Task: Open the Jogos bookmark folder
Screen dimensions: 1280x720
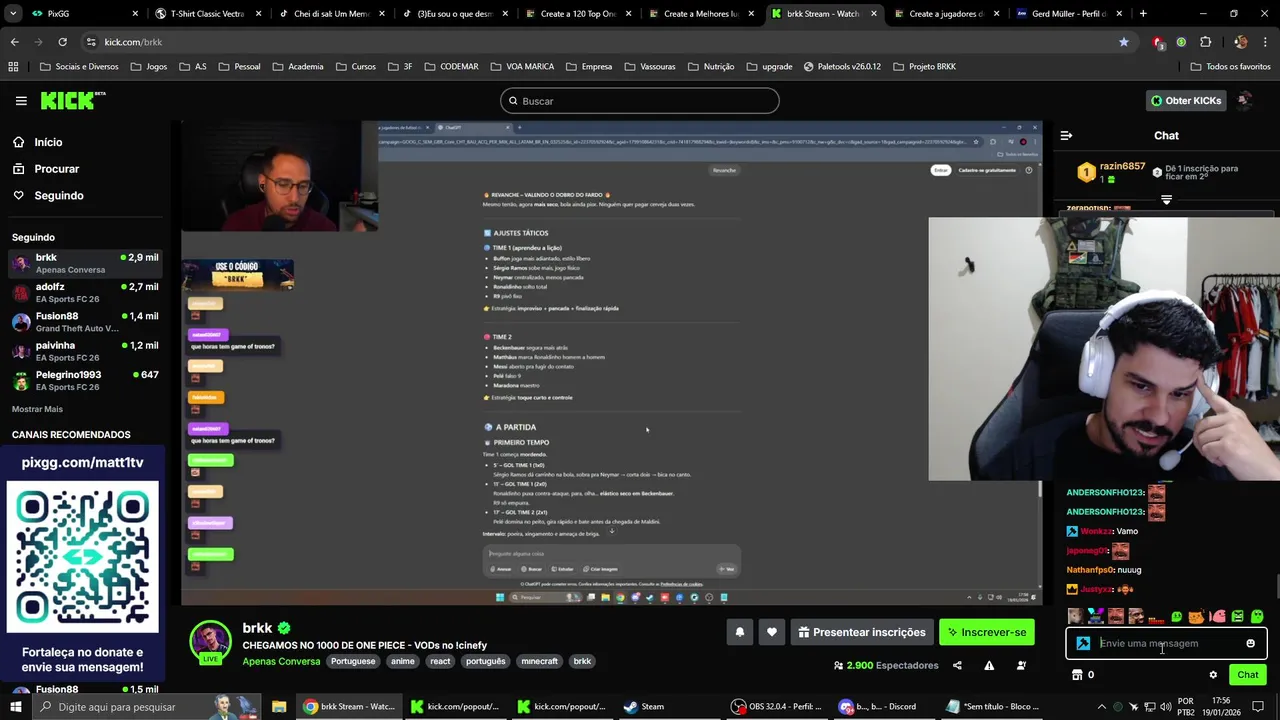Action: (x=148, y=67)
